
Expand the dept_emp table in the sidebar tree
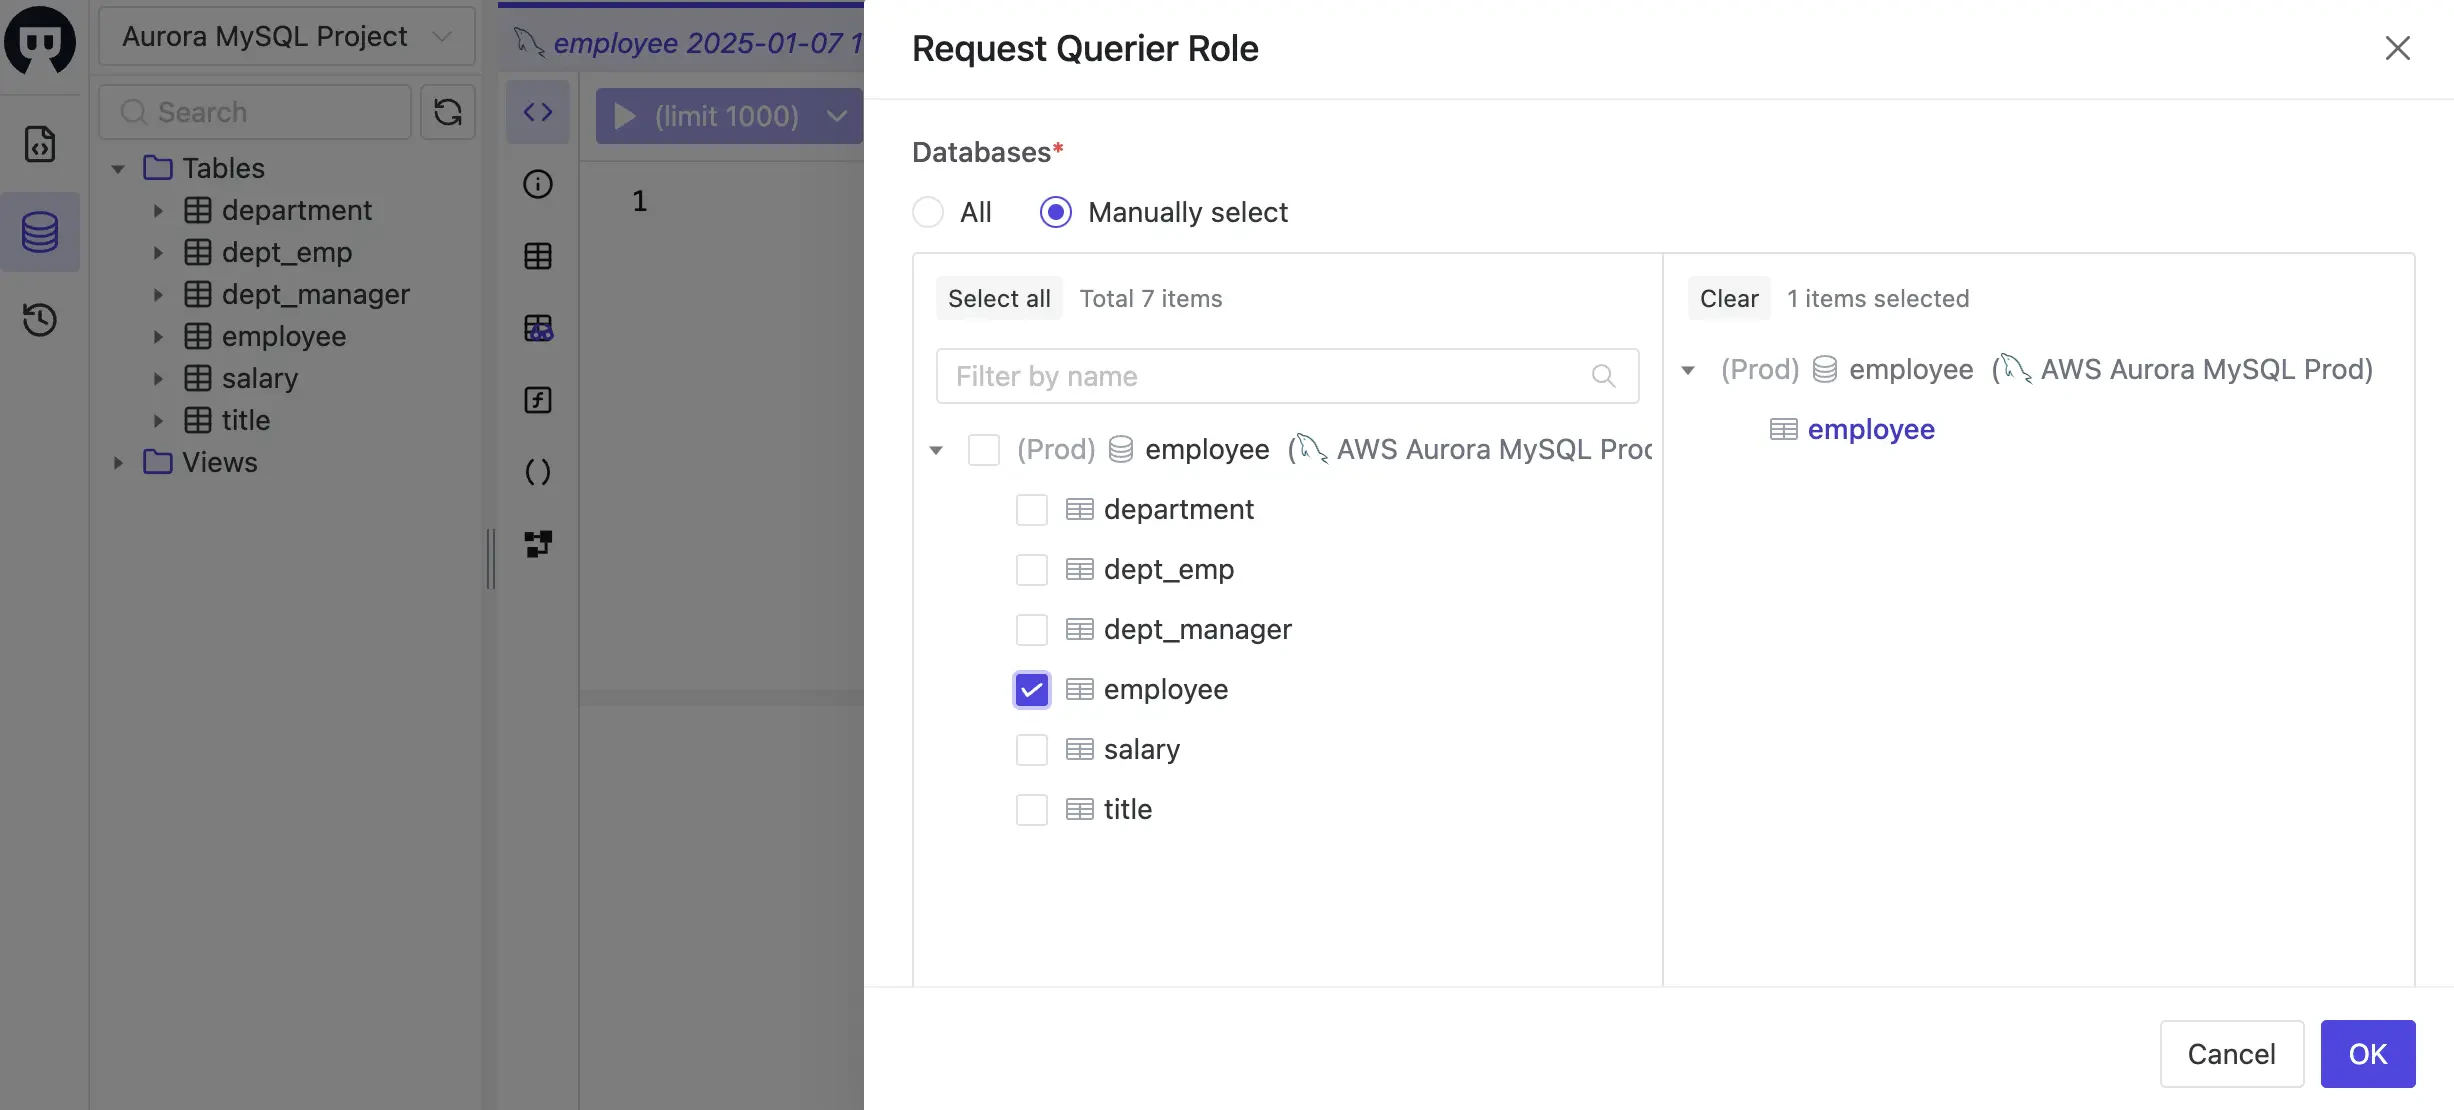[158, 252]
